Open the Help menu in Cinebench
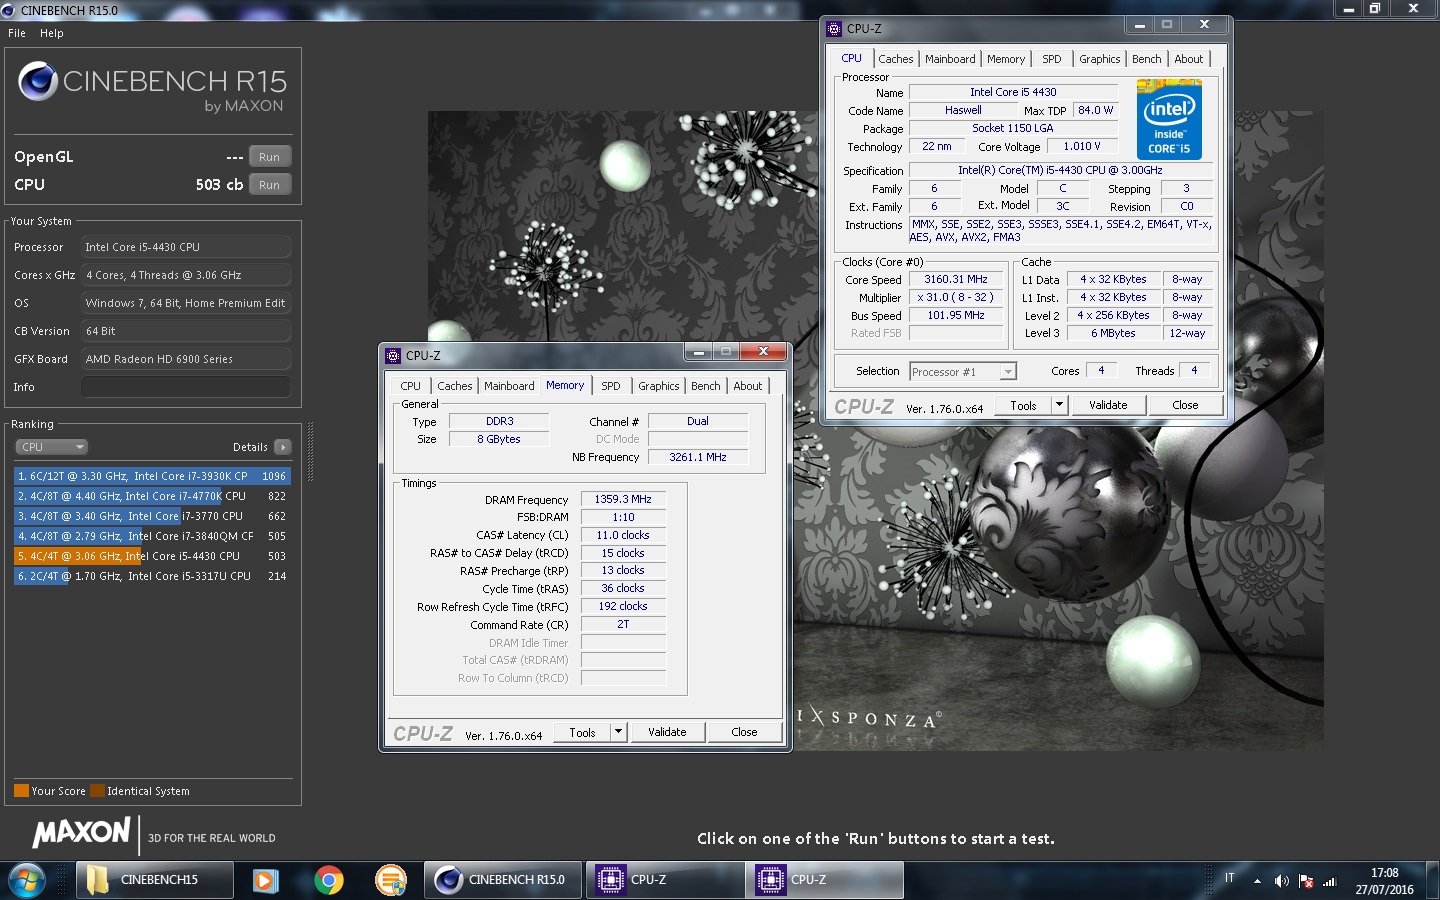Viewport: 1440px width, 900px height. 52,33
